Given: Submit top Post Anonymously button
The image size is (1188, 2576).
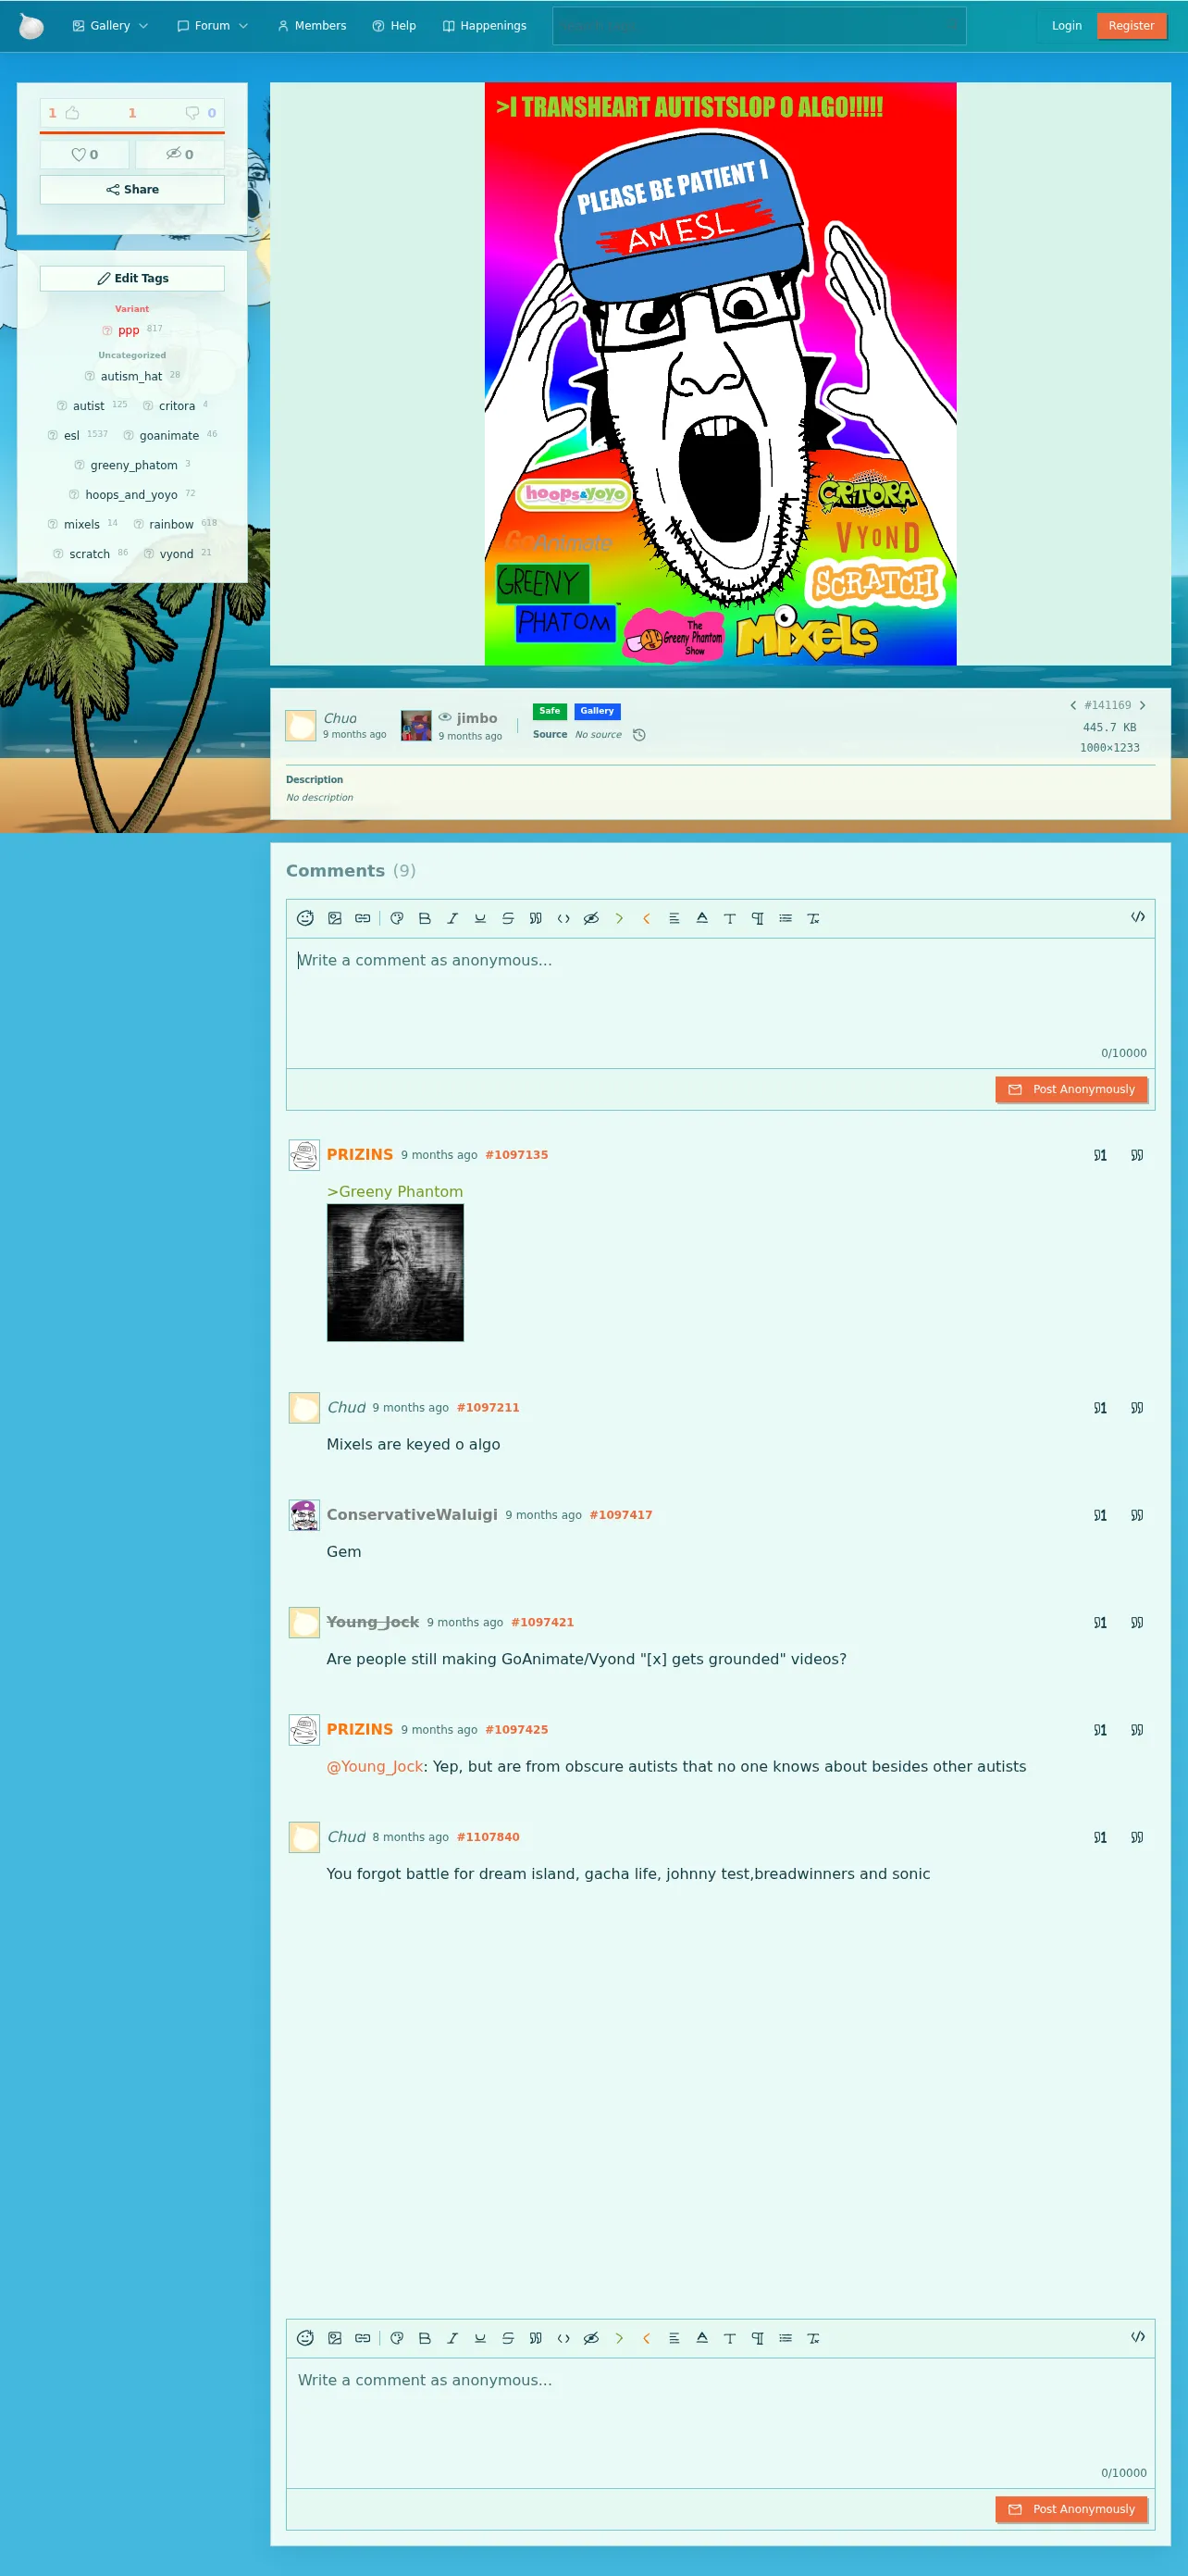Looking at the screenshot, I should 1071,1089.
